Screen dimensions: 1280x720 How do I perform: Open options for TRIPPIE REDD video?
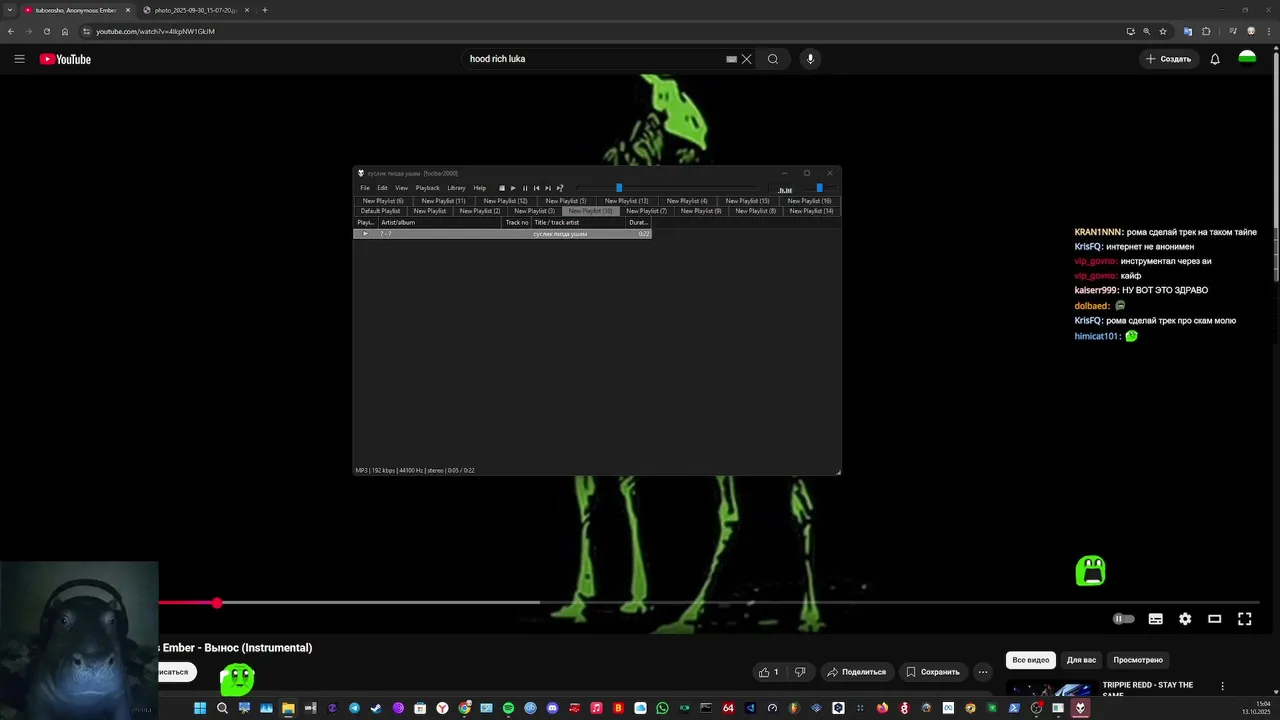point(1222,686)
